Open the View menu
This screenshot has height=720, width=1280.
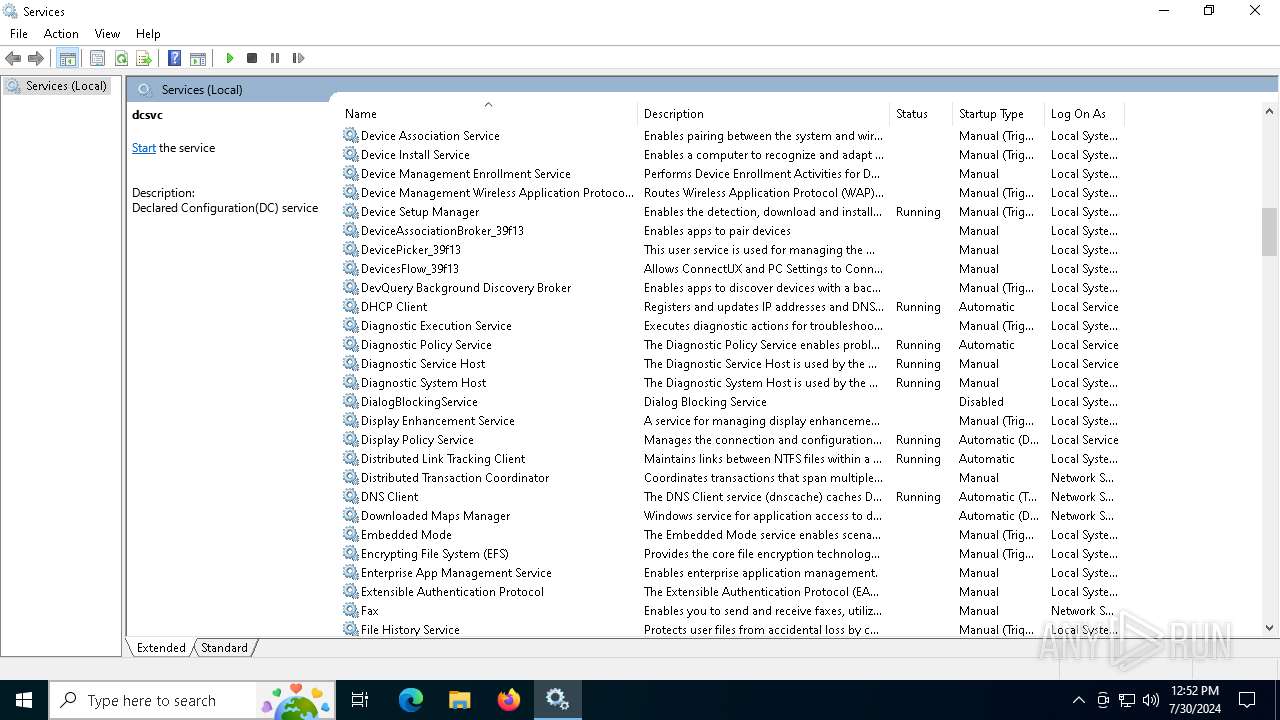(x=107, y=34)
